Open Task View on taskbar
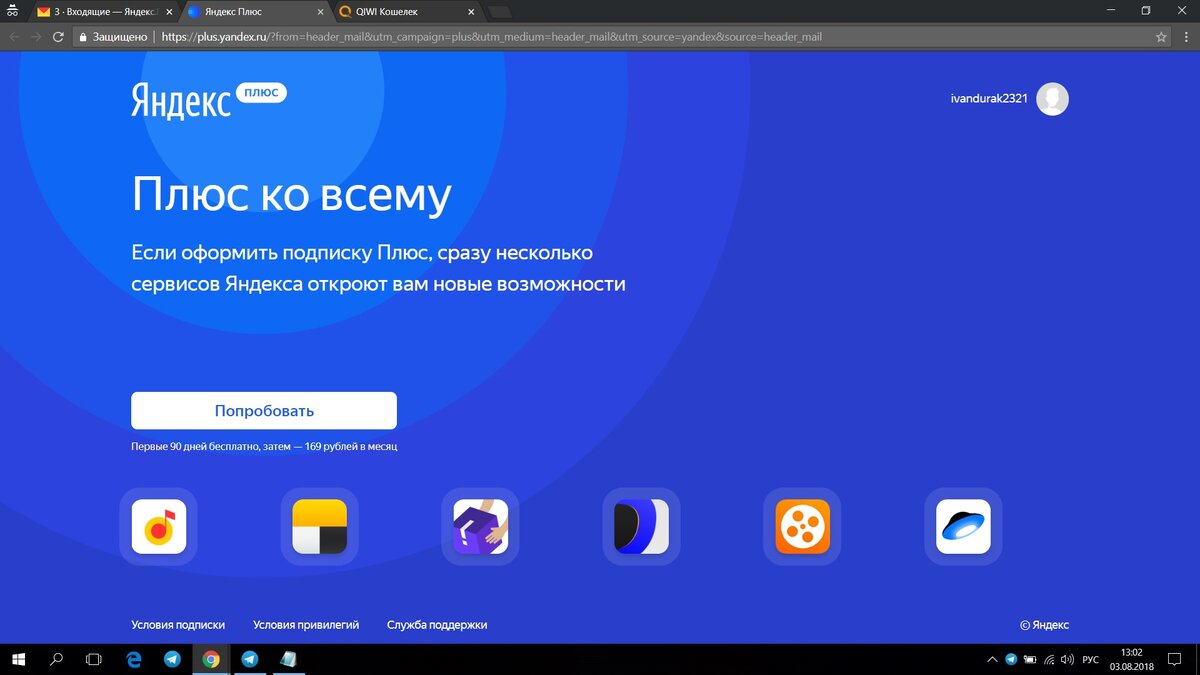The image size is (1200, 675). [x=94, y=660]
